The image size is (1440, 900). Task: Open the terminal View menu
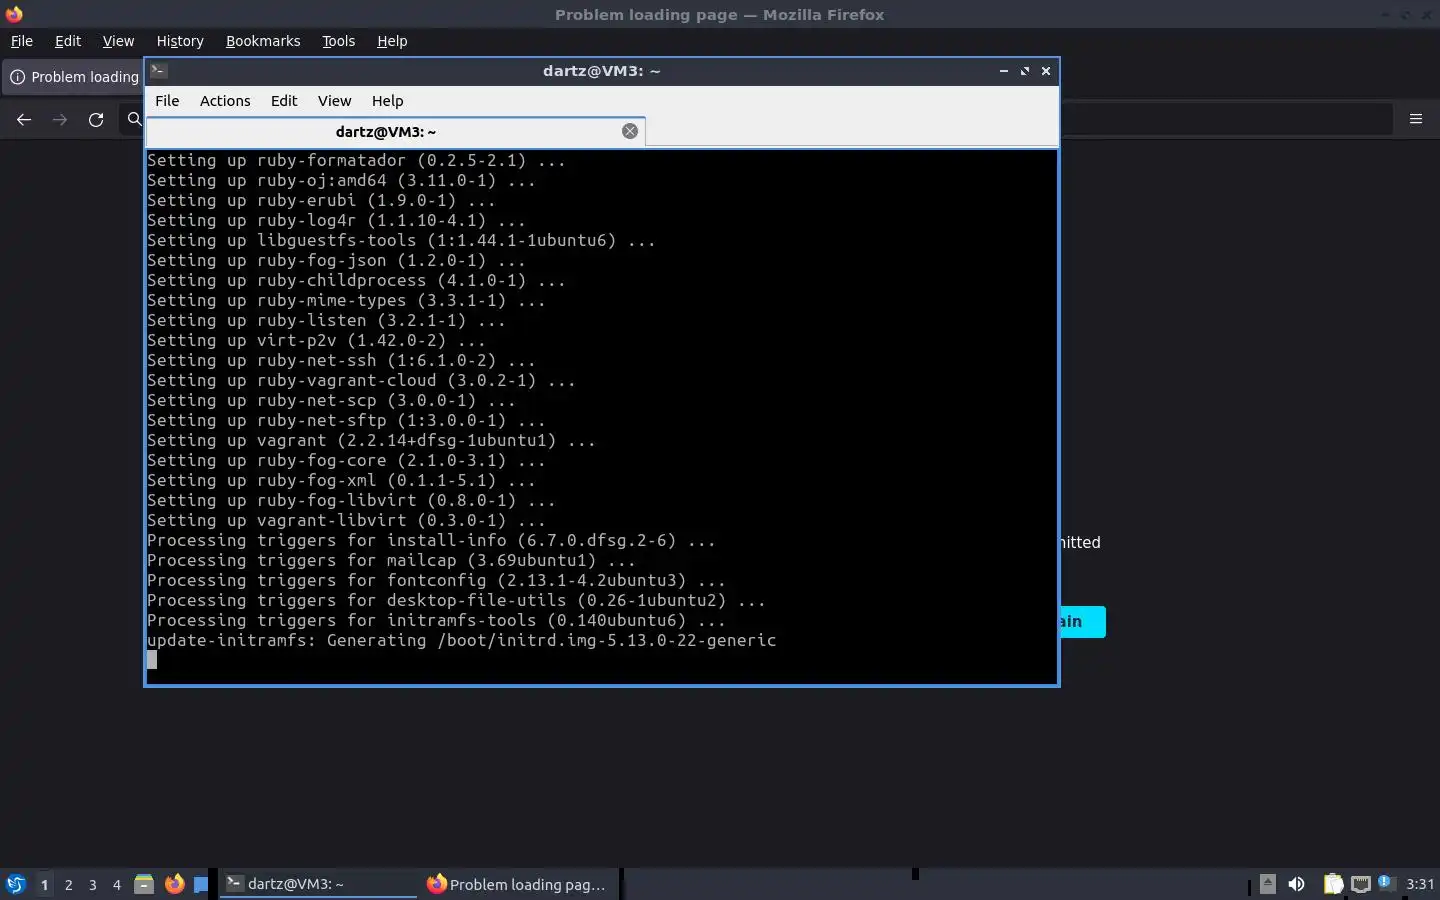tap(334, 101)
